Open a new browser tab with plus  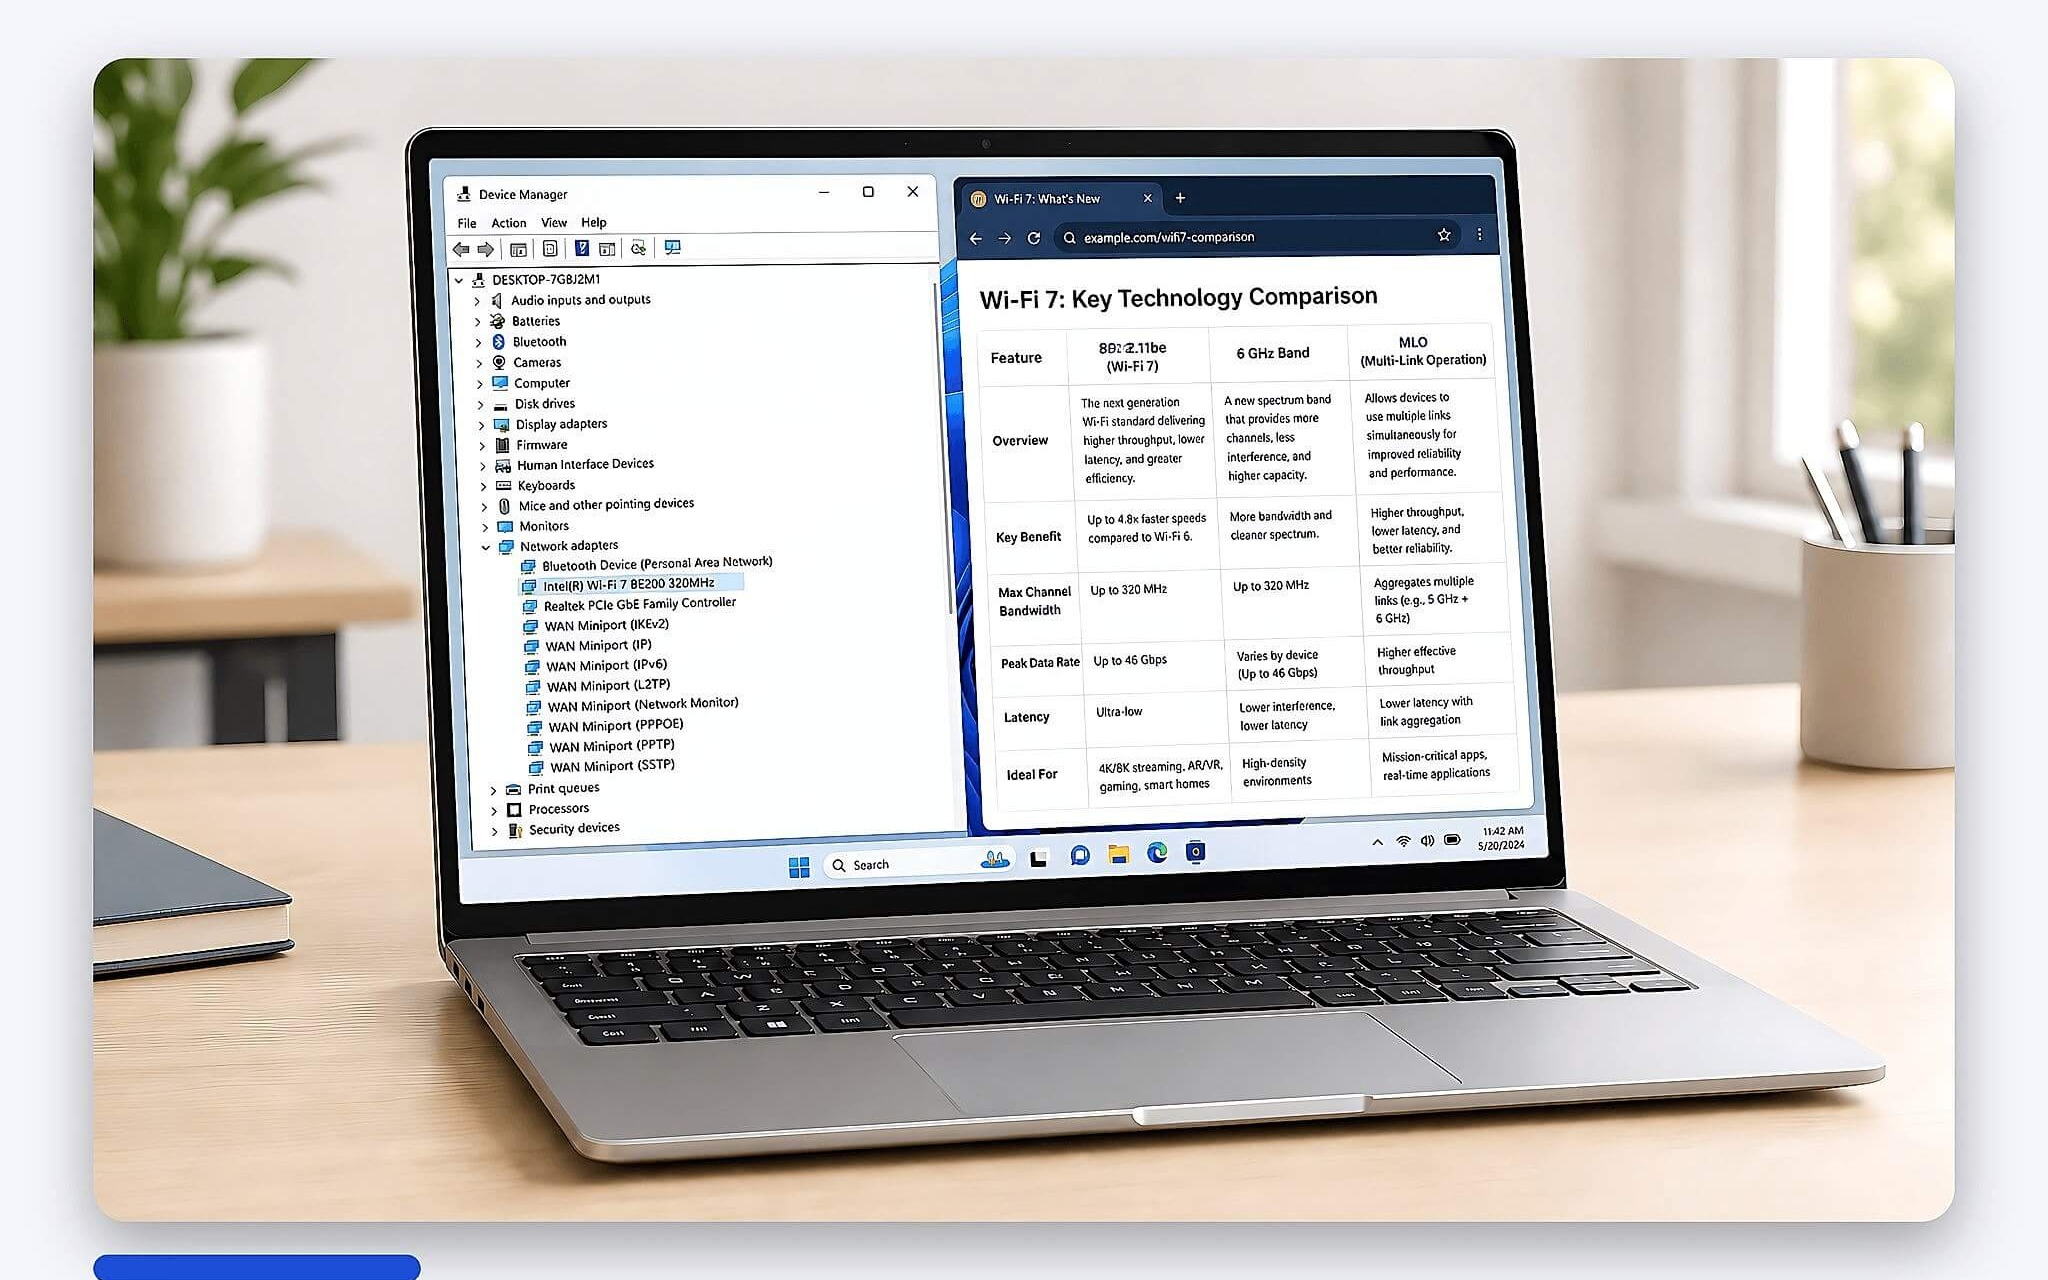click(x=1180, y=198)
